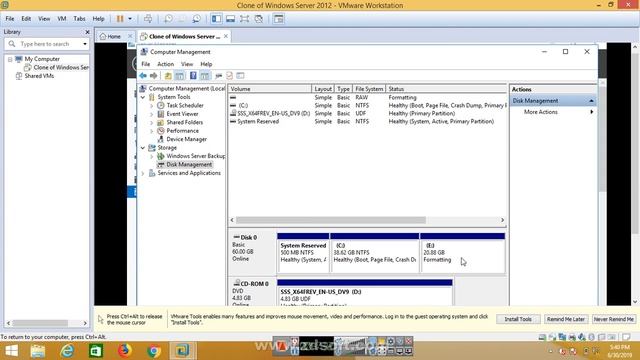The image size is (640, 360).
Task: Select the SSS_X64FREV_EN-US_DV9 (D:) volume row
Action: pos(367,113)
